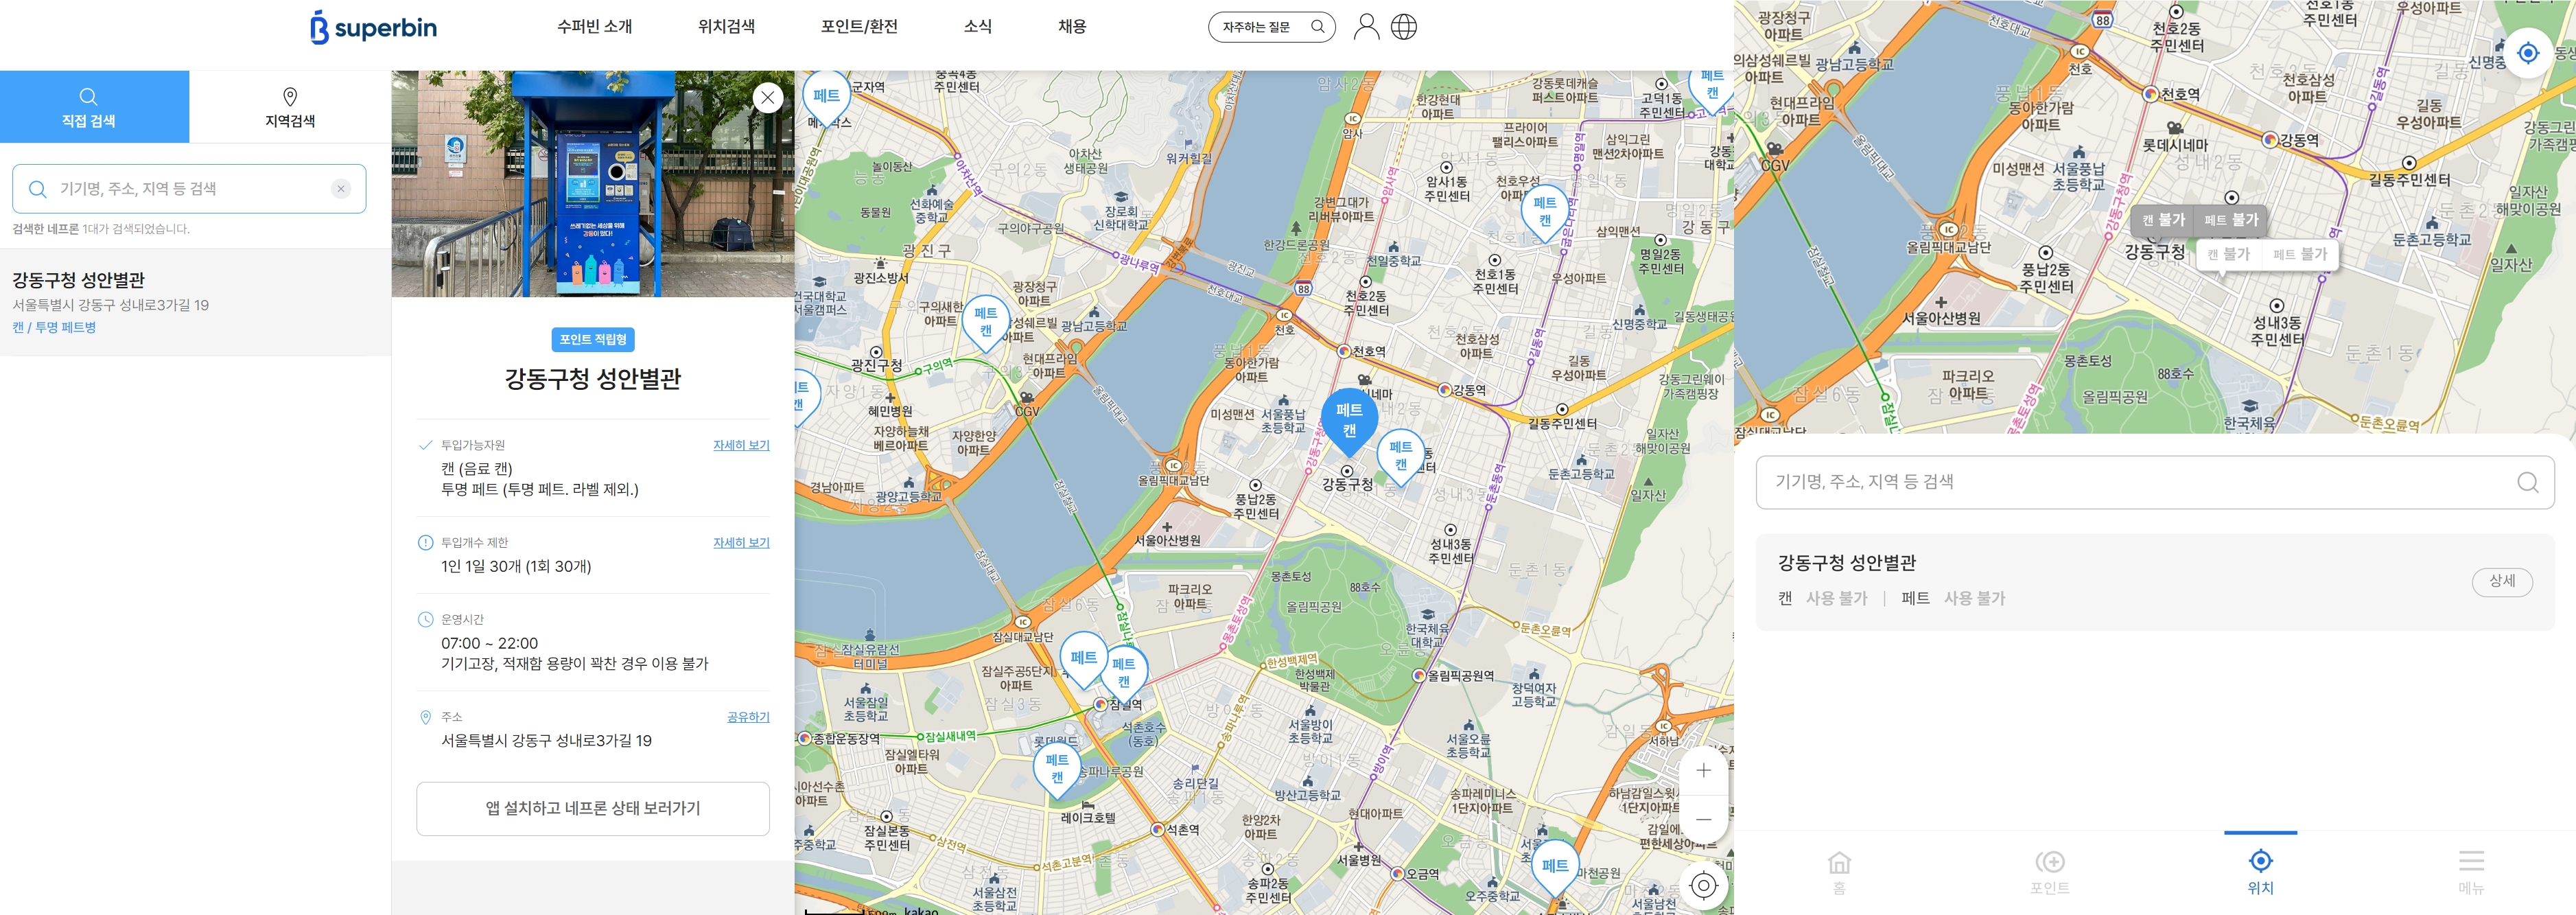
Task: Close the 강동구청 성안별관 detail panel
Action: pos(767,97)
